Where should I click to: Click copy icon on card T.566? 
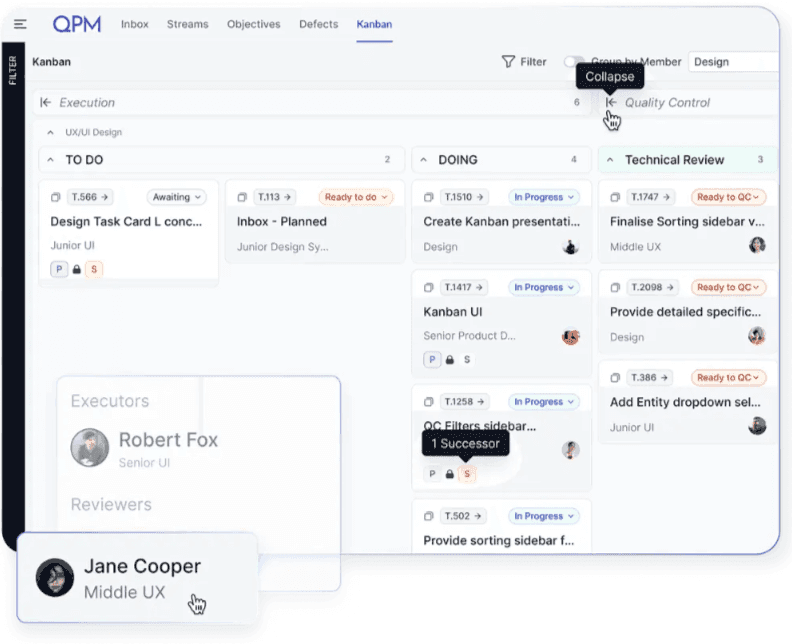pos(56,197)
